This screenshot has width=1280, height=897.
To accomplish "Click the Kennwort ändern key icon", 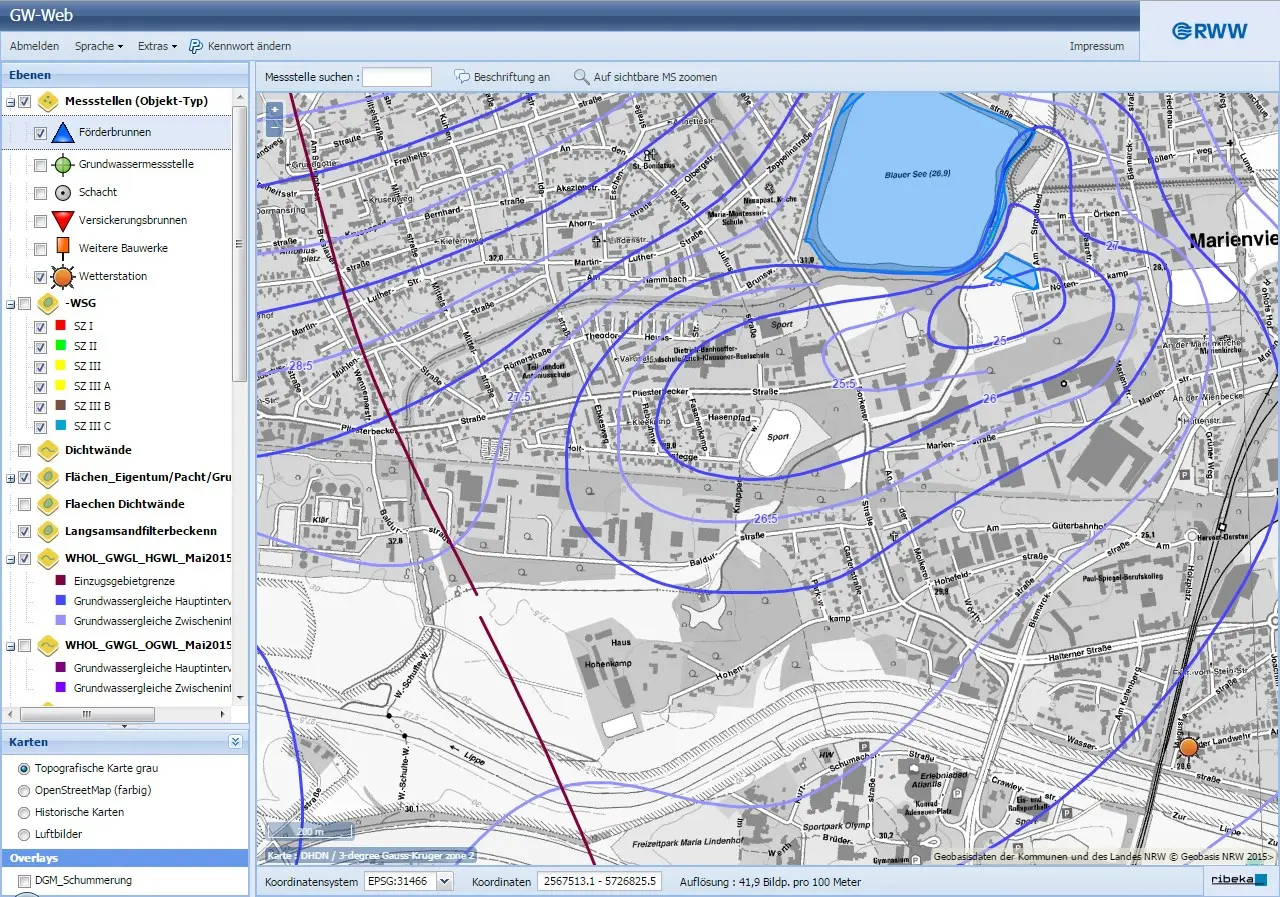I will tap(196, 46).
